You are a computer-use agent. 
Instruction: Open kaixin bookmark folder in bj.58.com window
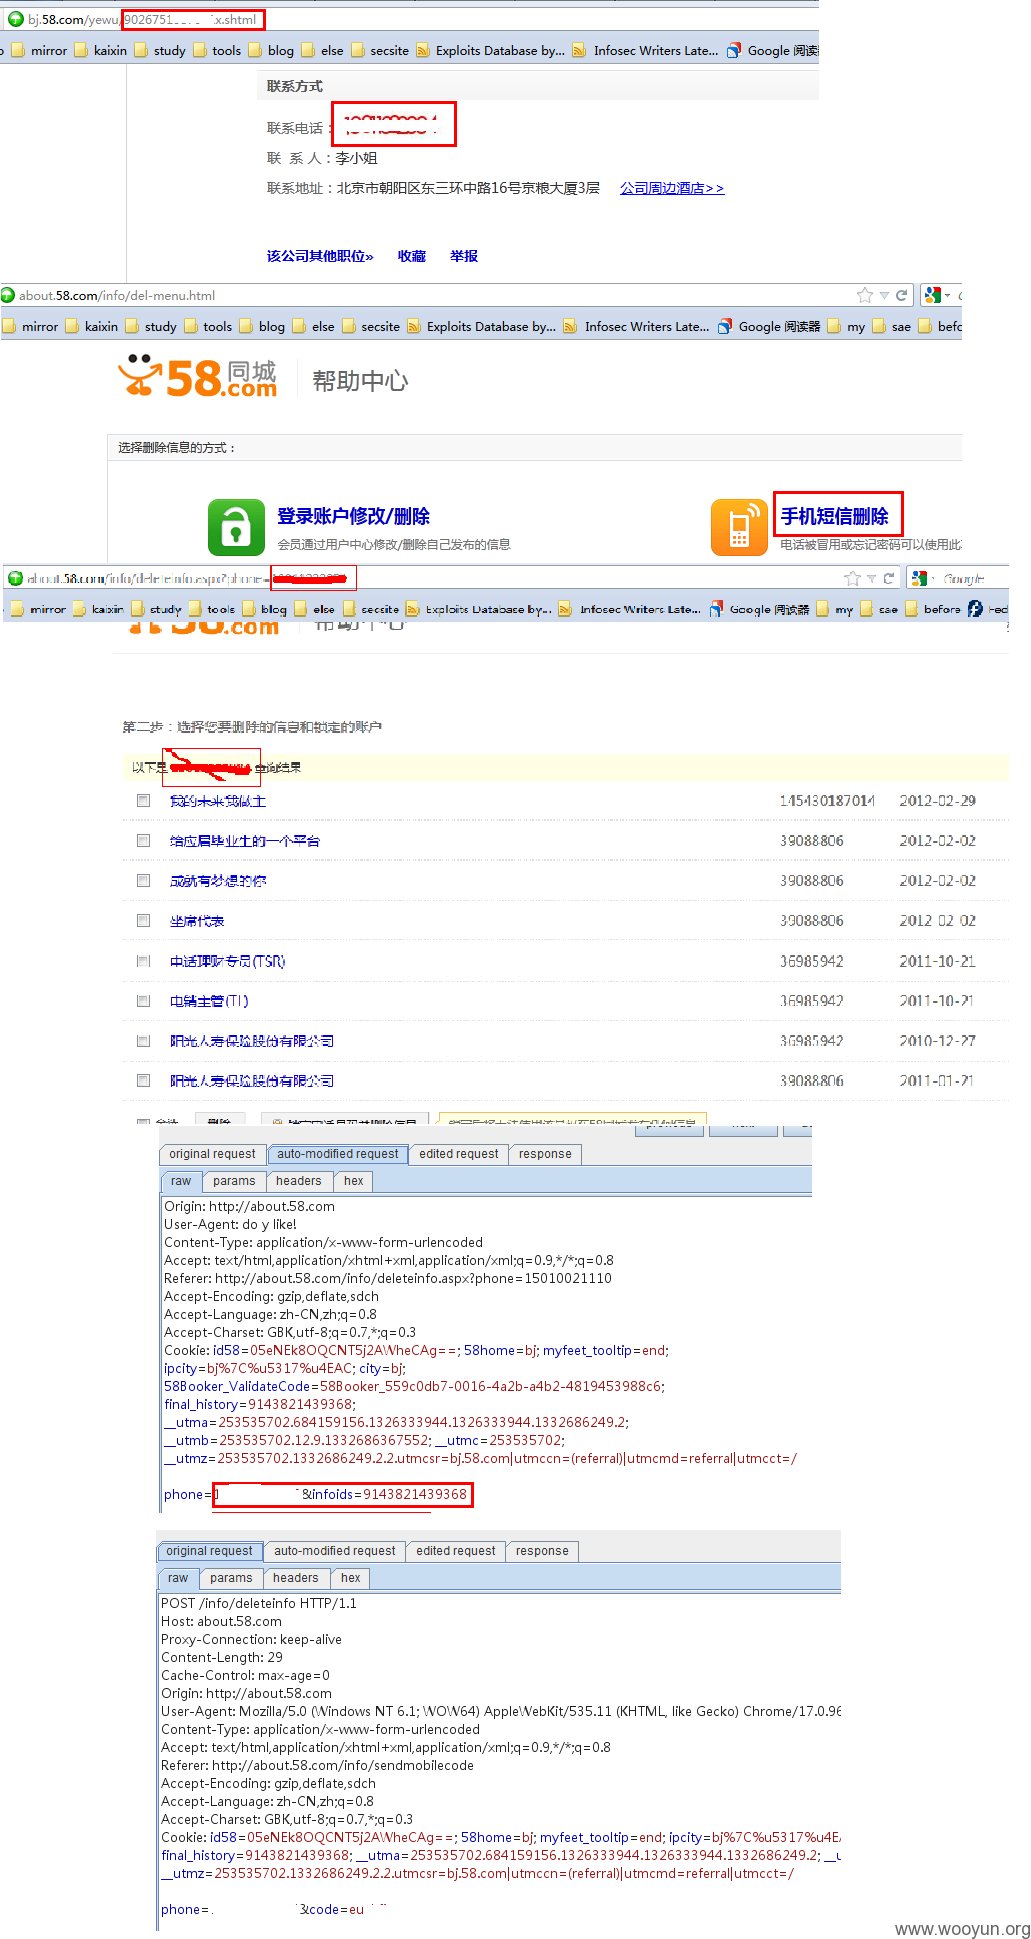pos(100,50)
